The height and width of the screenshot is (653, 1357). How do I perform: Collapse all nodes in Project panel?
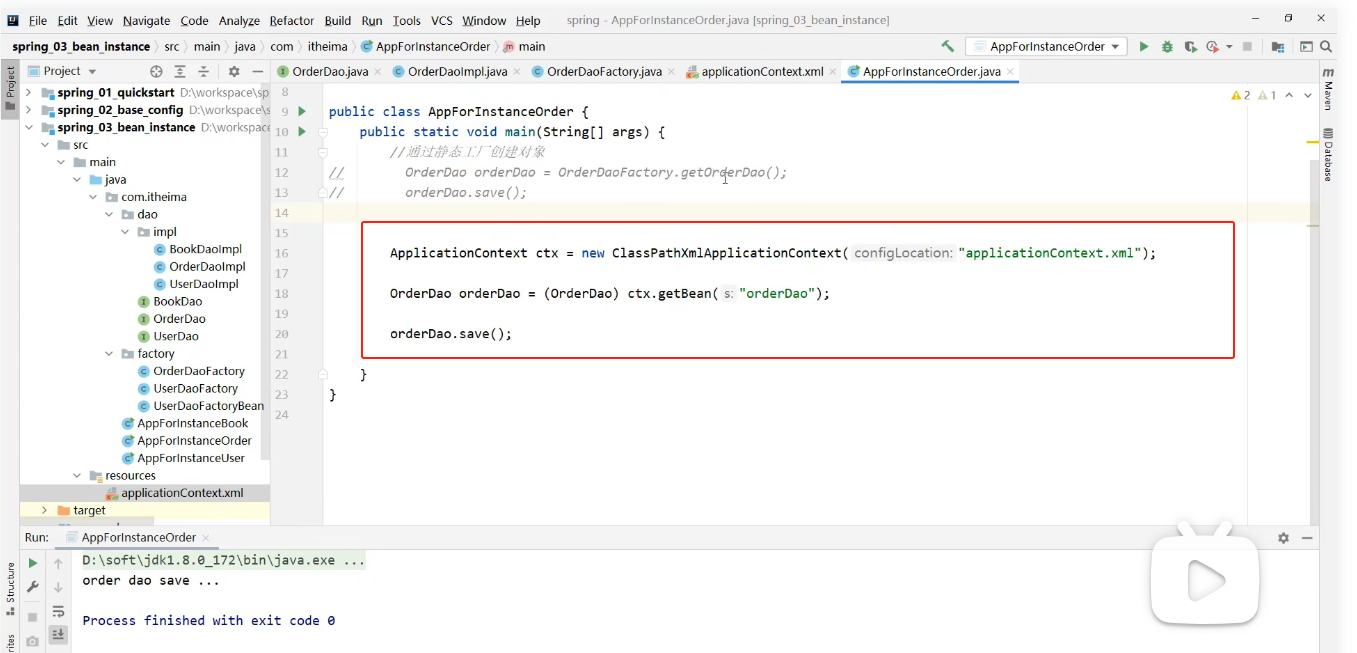click(204, 71)
